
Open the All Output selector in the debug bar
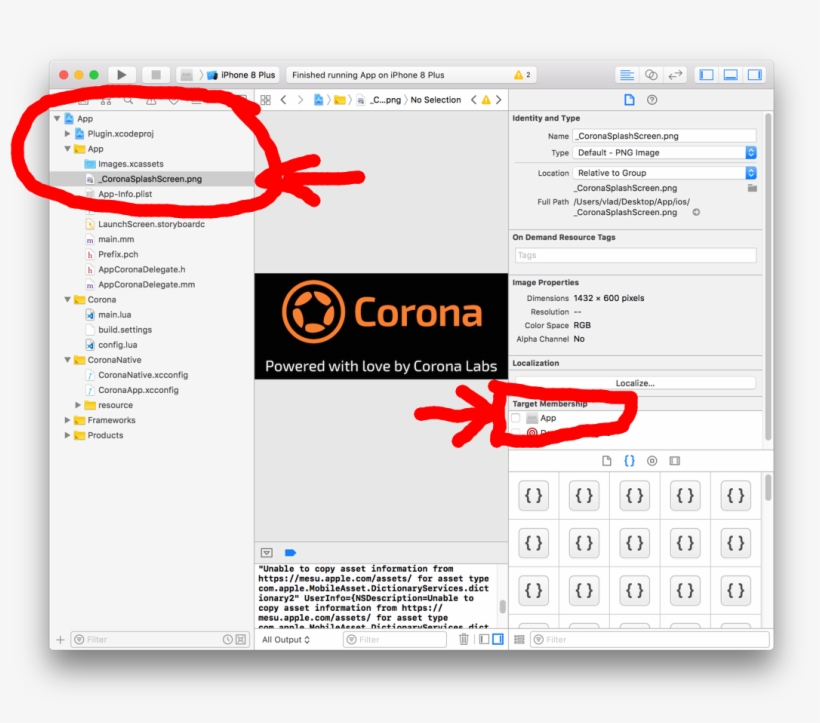tap(285, 640)
